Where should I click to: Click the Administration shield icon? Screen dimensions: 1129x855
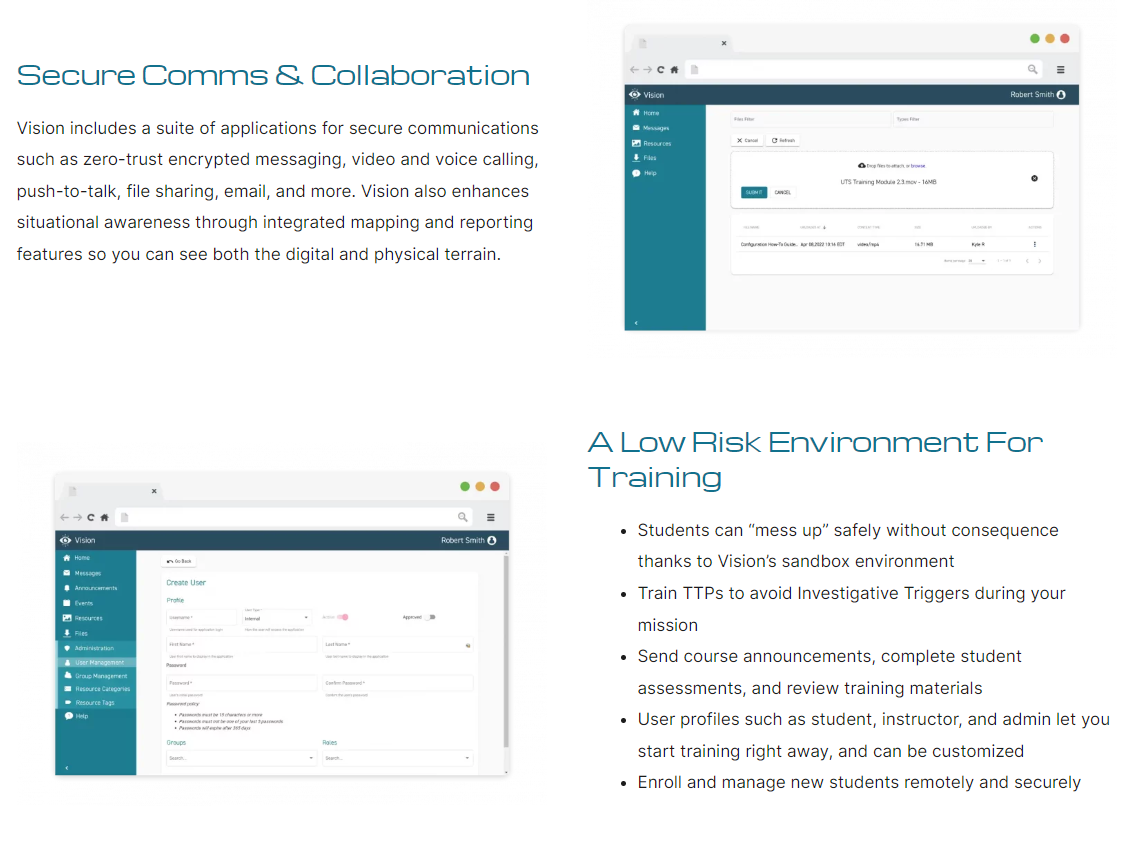pos(67,648)
